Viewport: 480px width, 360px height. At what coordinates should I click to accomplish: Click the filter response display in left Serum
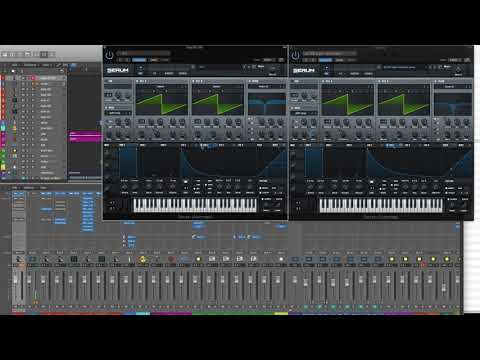[x=267, y=104]
